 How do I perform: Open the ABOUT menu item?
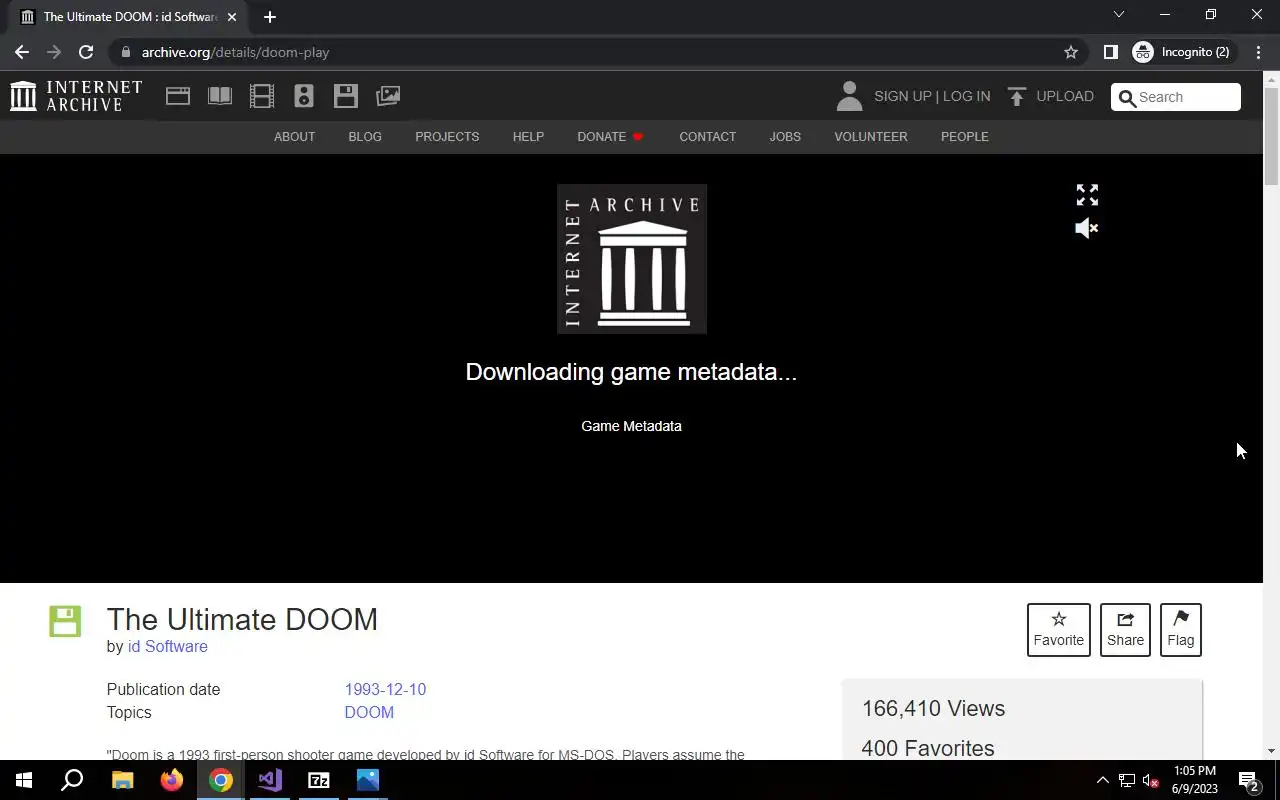(x=294, y=137)
